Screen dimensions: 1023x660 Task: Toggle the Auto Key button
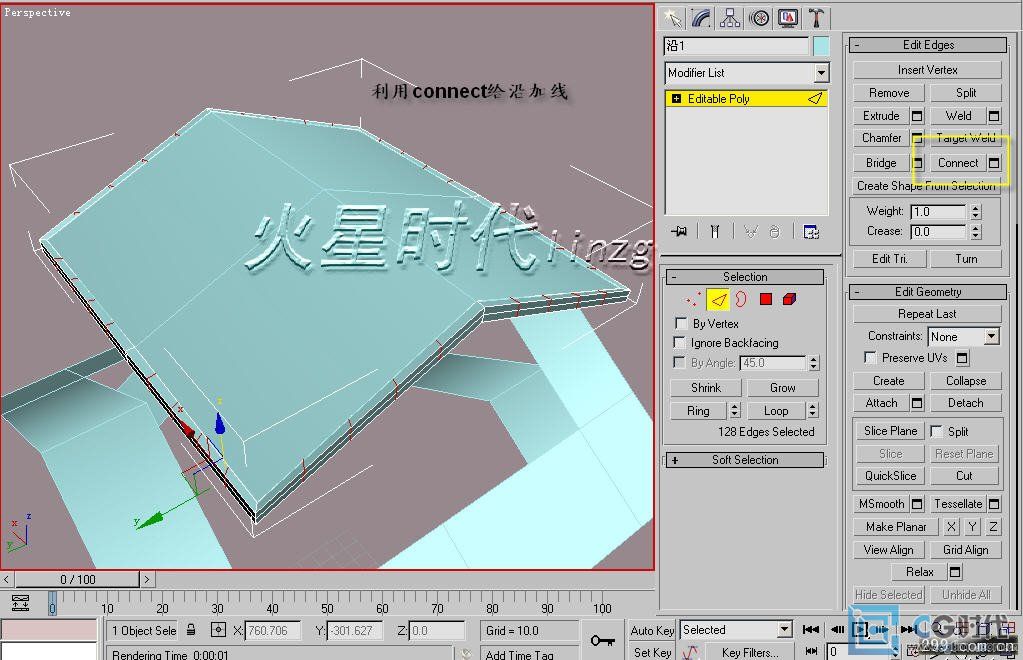pyautogui.click(x=652, y=631)
